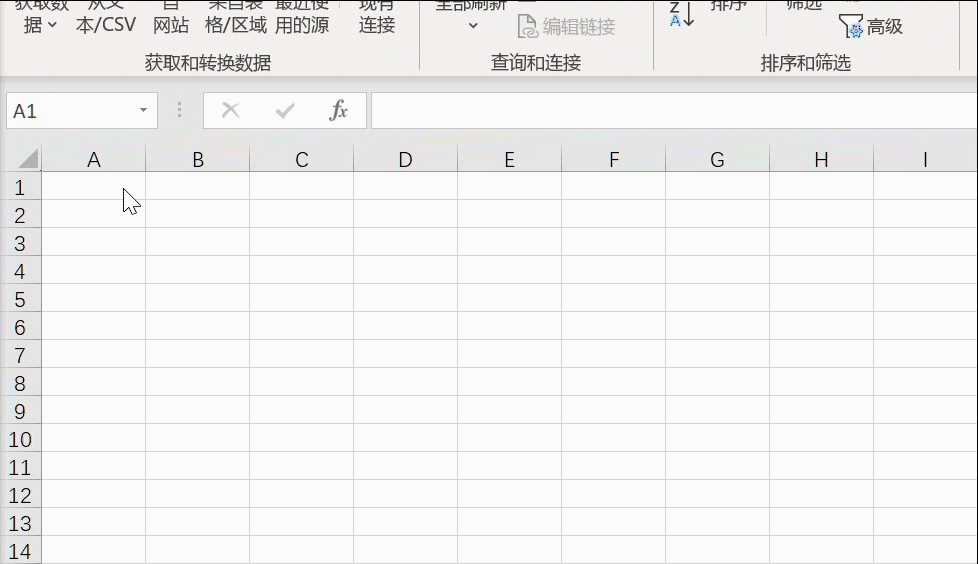Open the Get Data (获取数据) dropdown
978x564 pixels.
click(x=41, y=17)
